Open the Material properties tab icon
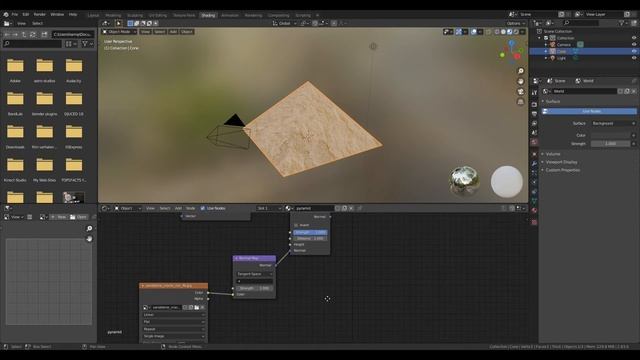The width and height of the screenshot is (640, 360). pos(534,211)
